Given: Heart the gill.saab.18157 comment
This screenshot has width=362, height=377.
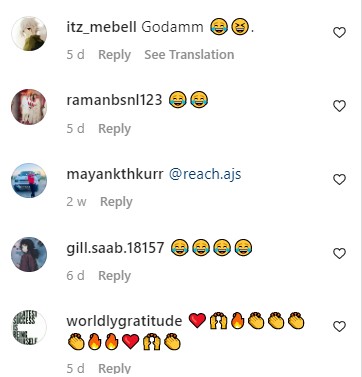Looking at the screenshot, I should click(x=339, y=254).
